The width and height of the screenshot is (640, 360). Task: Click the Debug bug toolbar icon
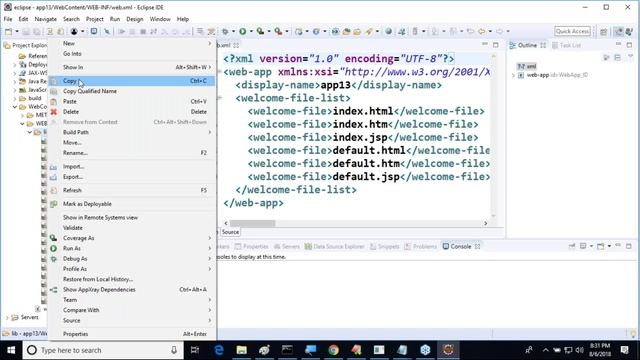point(225,31)
